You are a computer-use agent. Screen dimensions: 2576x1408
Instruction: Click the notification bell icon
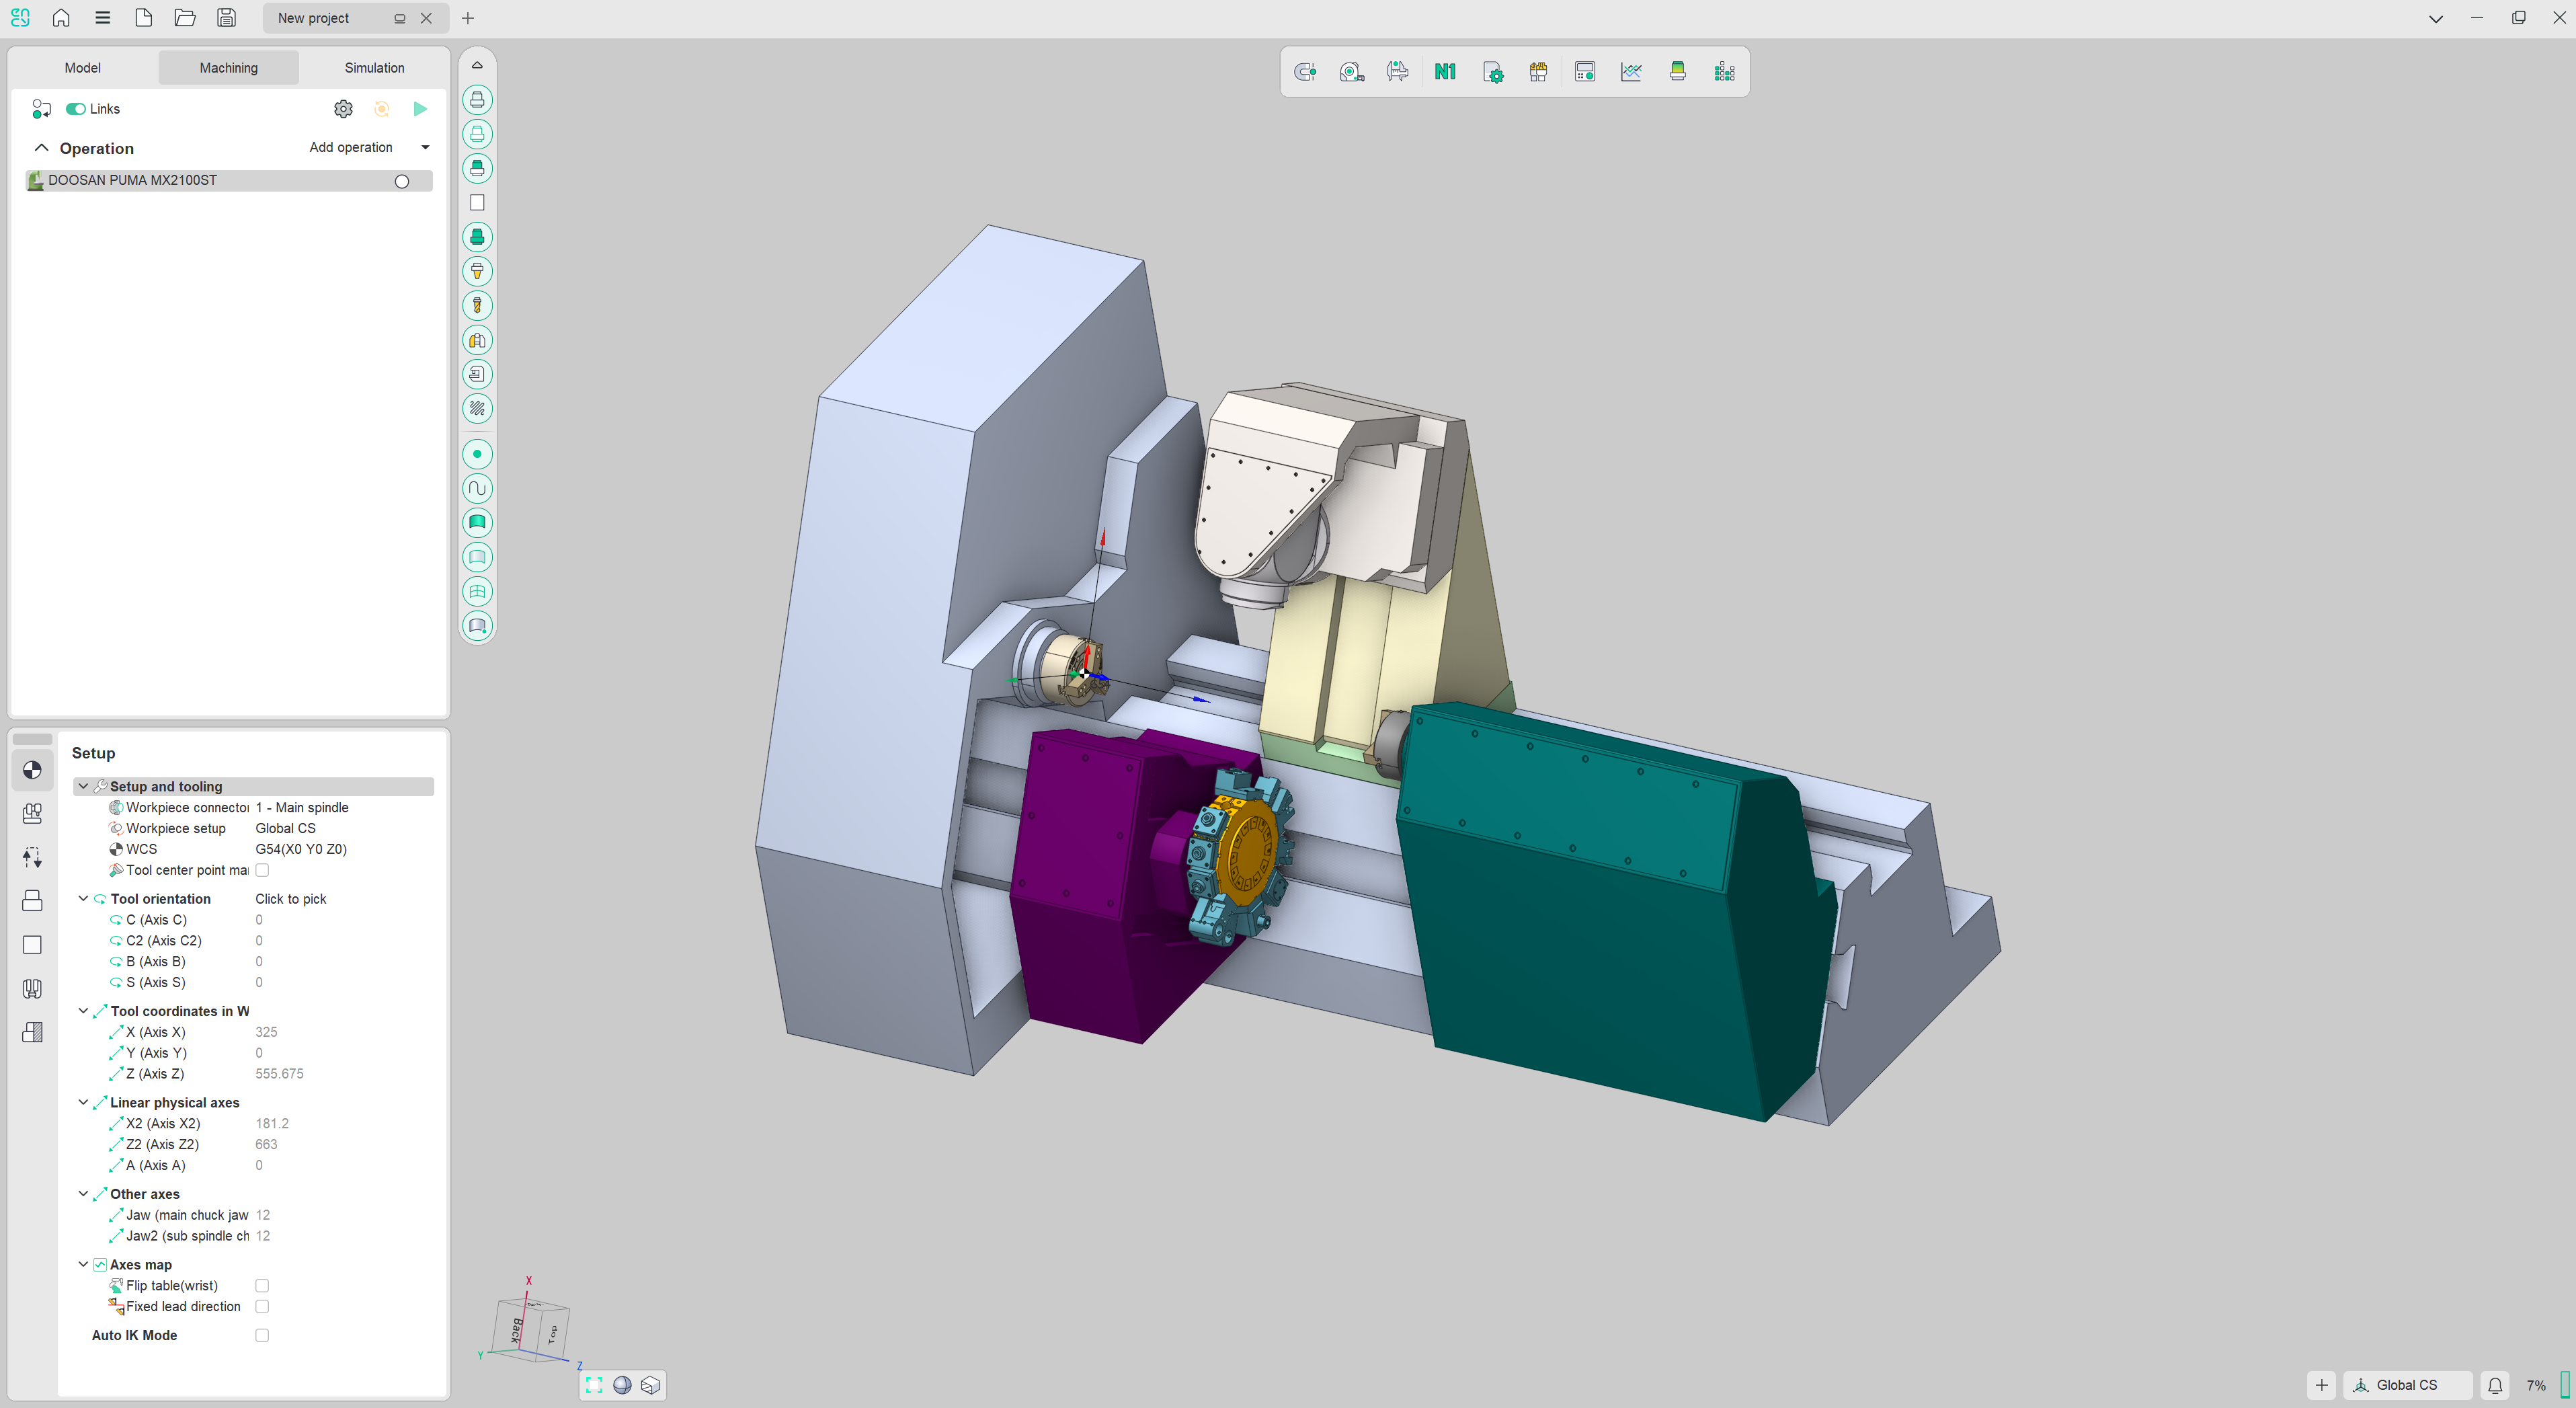tap(2495, 1385)
